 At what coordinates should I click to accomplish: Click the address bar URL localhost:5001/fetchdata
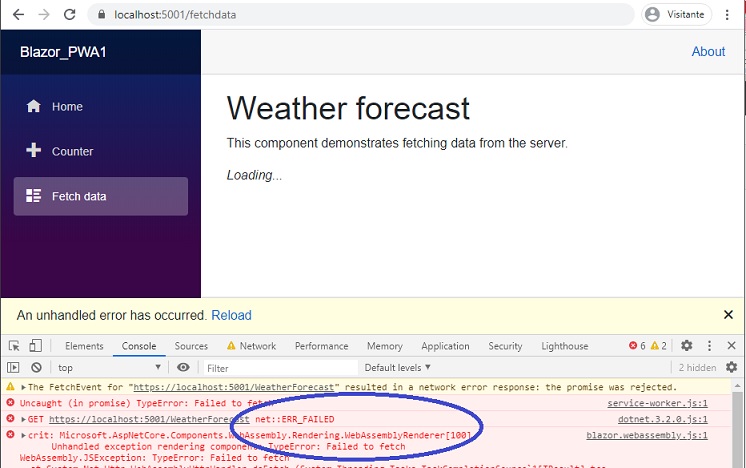coord(175,15)
